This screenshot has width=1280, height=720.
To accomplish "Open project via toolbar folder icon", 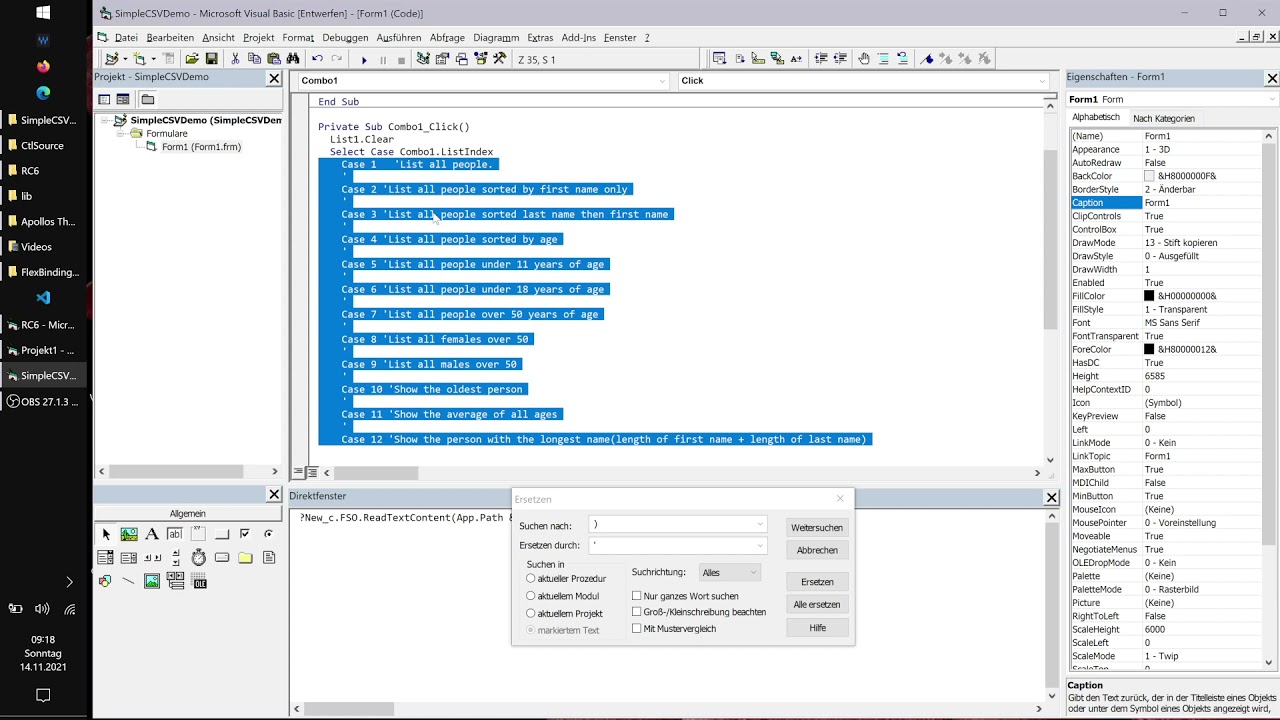I will click(192, 59).
